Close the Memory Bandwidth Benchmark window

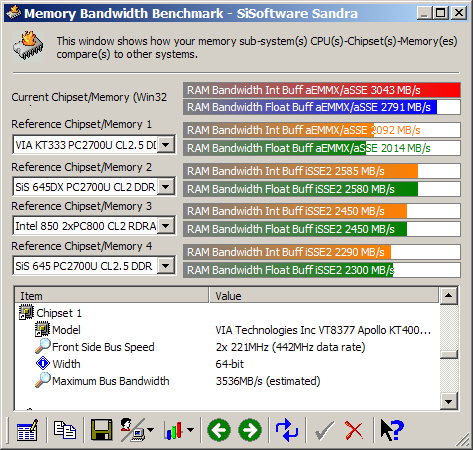click(x=459, y=13)
